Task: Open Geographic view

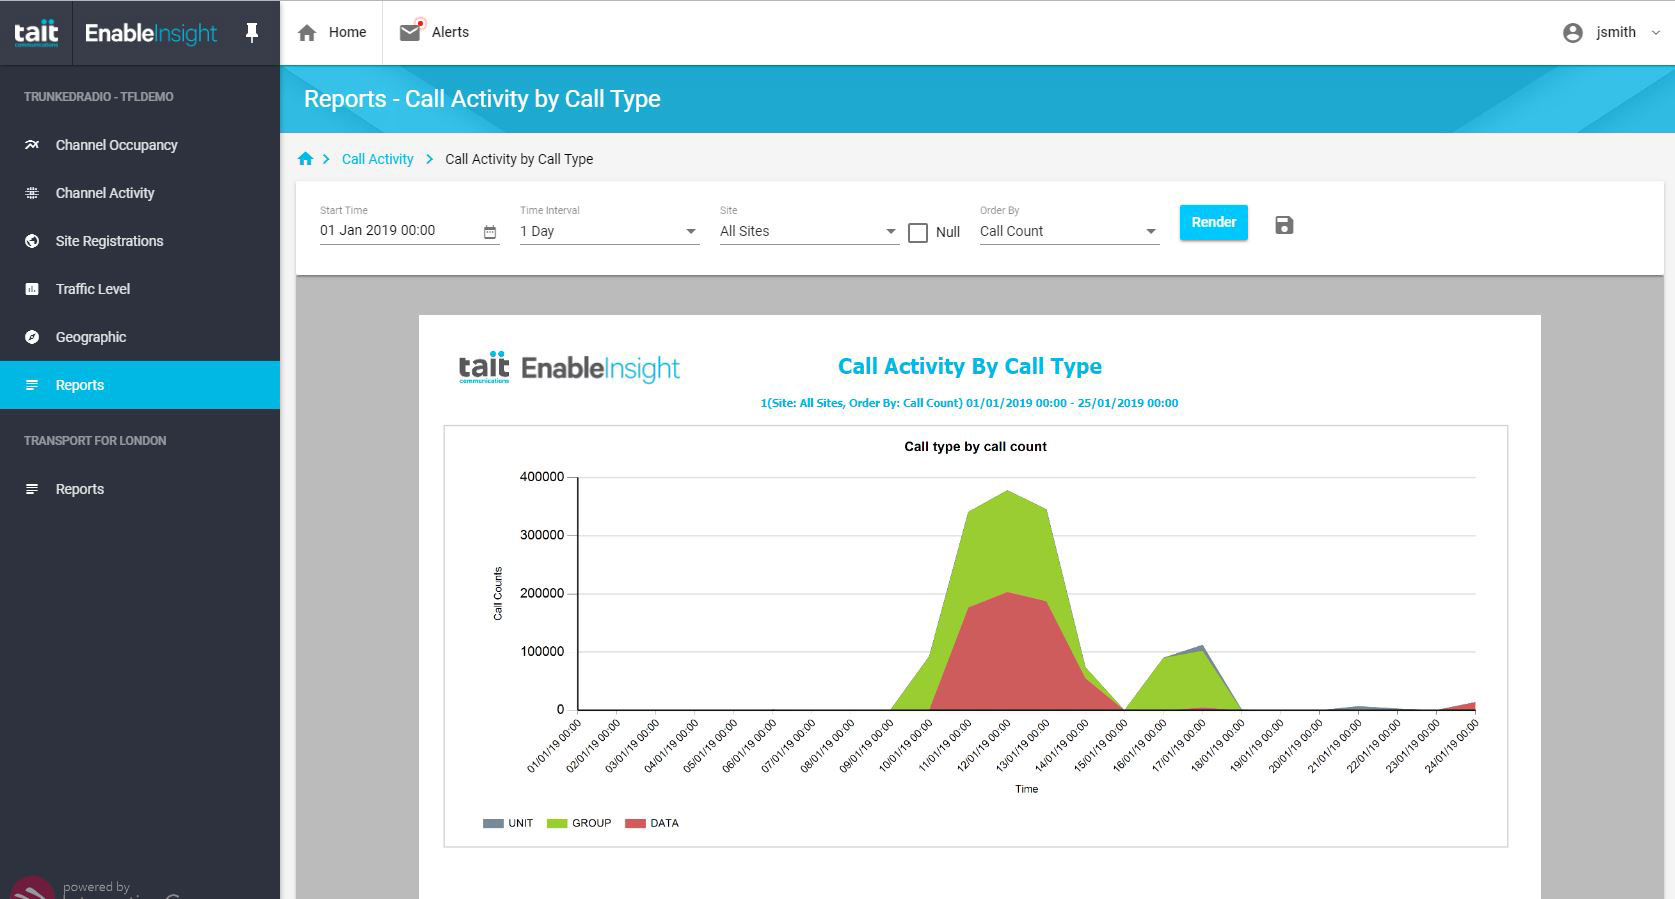Action: click(91, 337)
